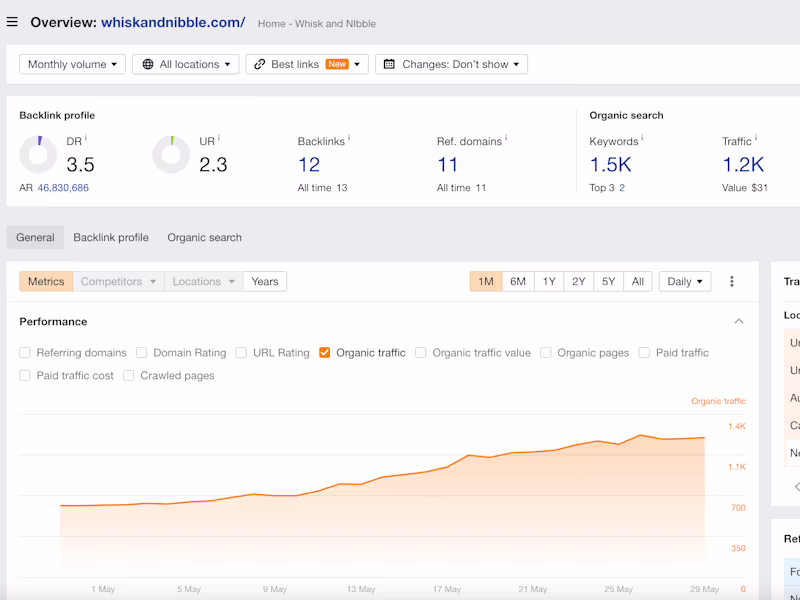Image resolution: width=800 pixels, height=600 pixels.
Task: Click the UR donut gauge
Action: click(171, 155)
